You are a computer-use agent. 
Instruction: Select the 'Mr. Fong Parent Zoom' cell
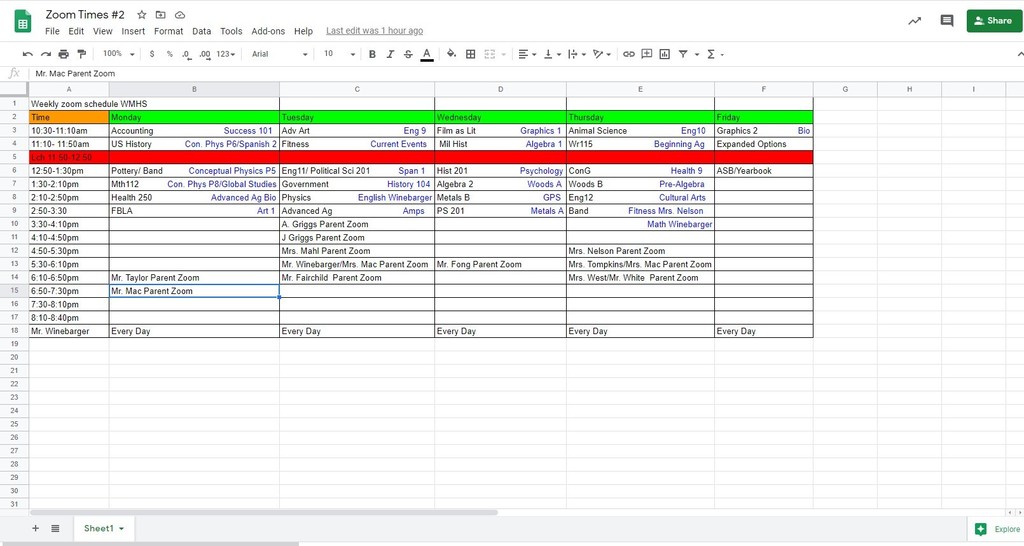[x=500, y=265]
